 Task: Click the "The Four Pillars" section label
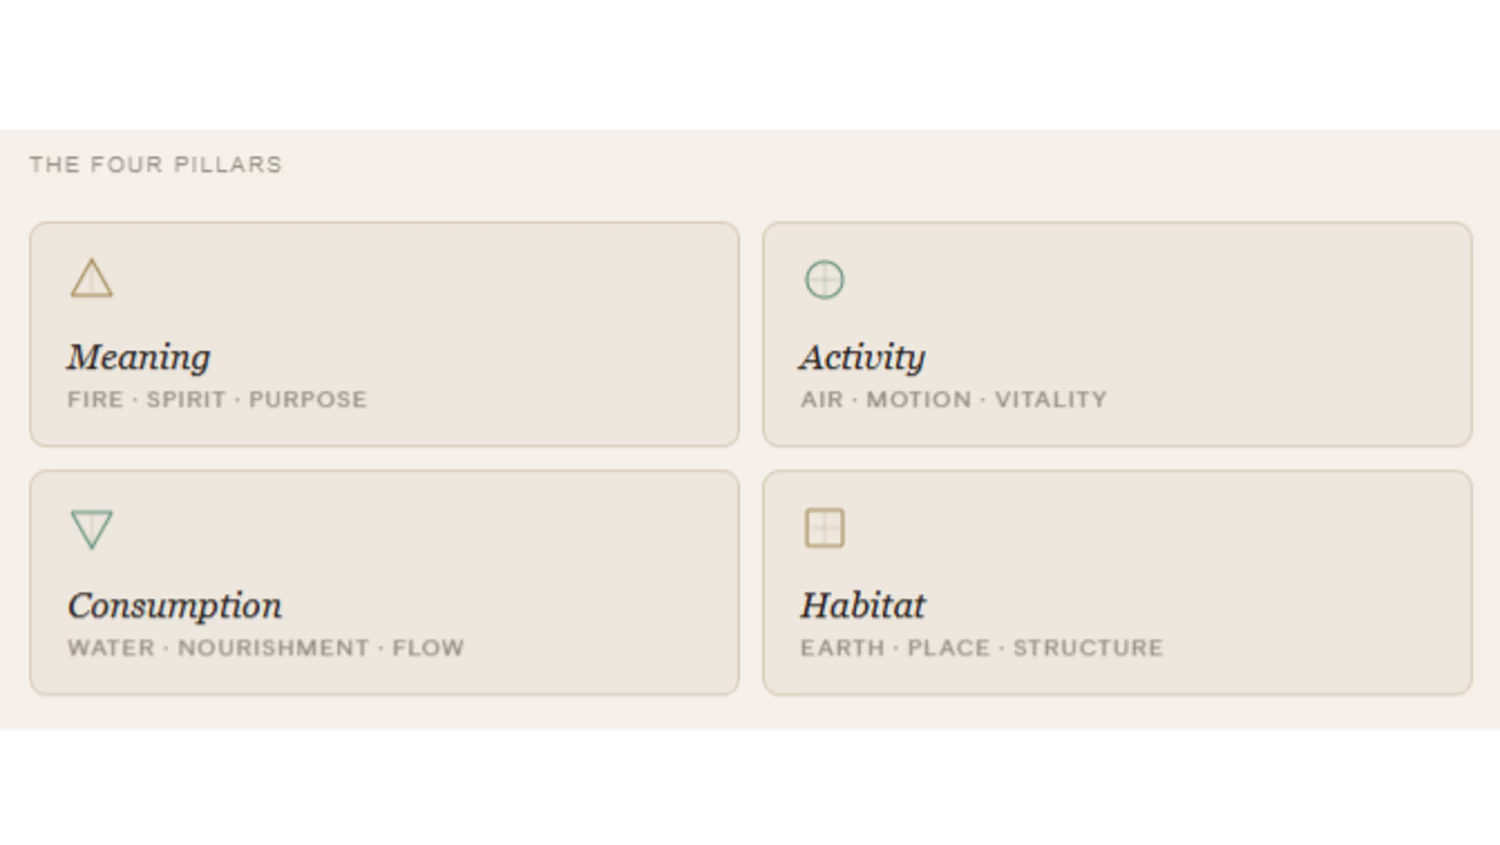tap(156, 165)
